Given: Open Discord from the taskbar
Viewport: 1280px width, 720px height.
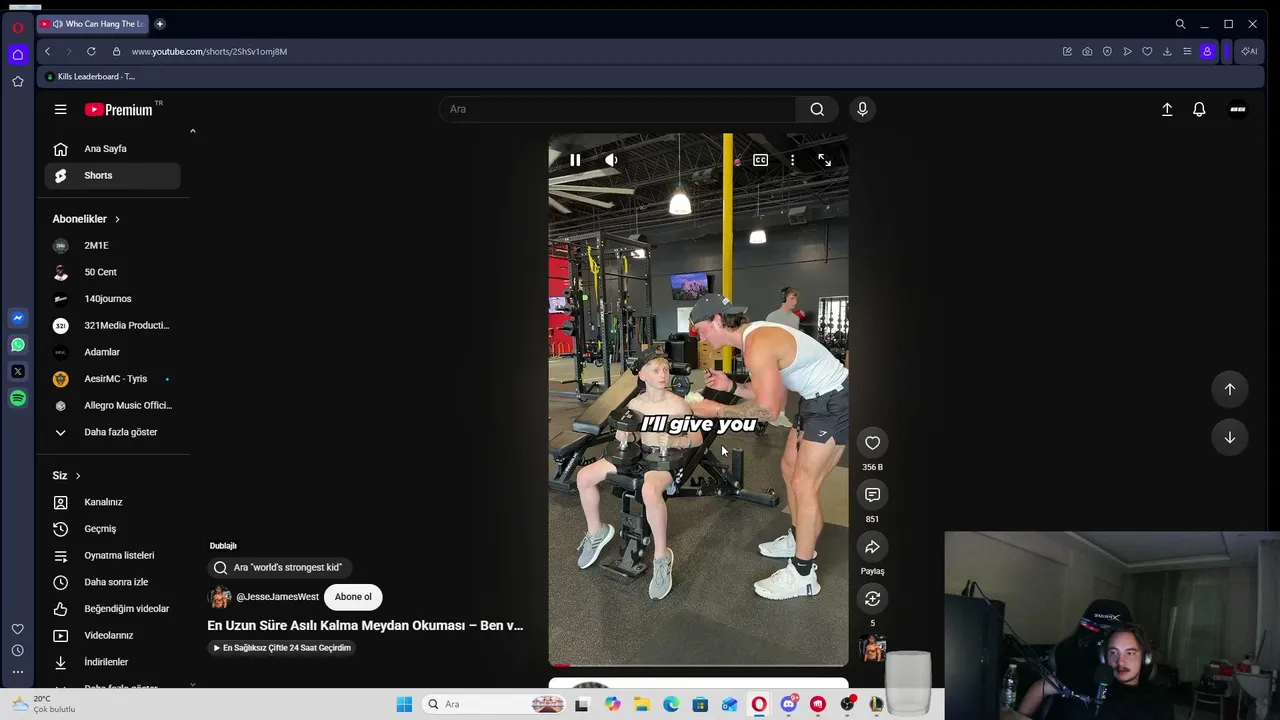Looking at the screenshot, I should [789, 705].
